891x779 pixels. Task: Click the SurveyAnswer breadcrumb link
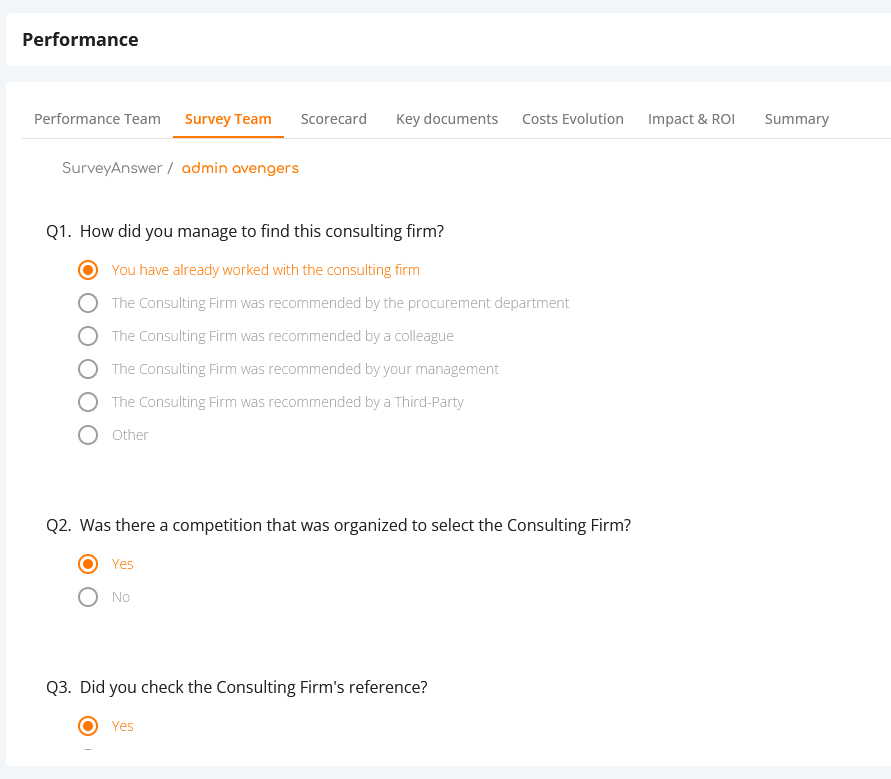point(112,168)
